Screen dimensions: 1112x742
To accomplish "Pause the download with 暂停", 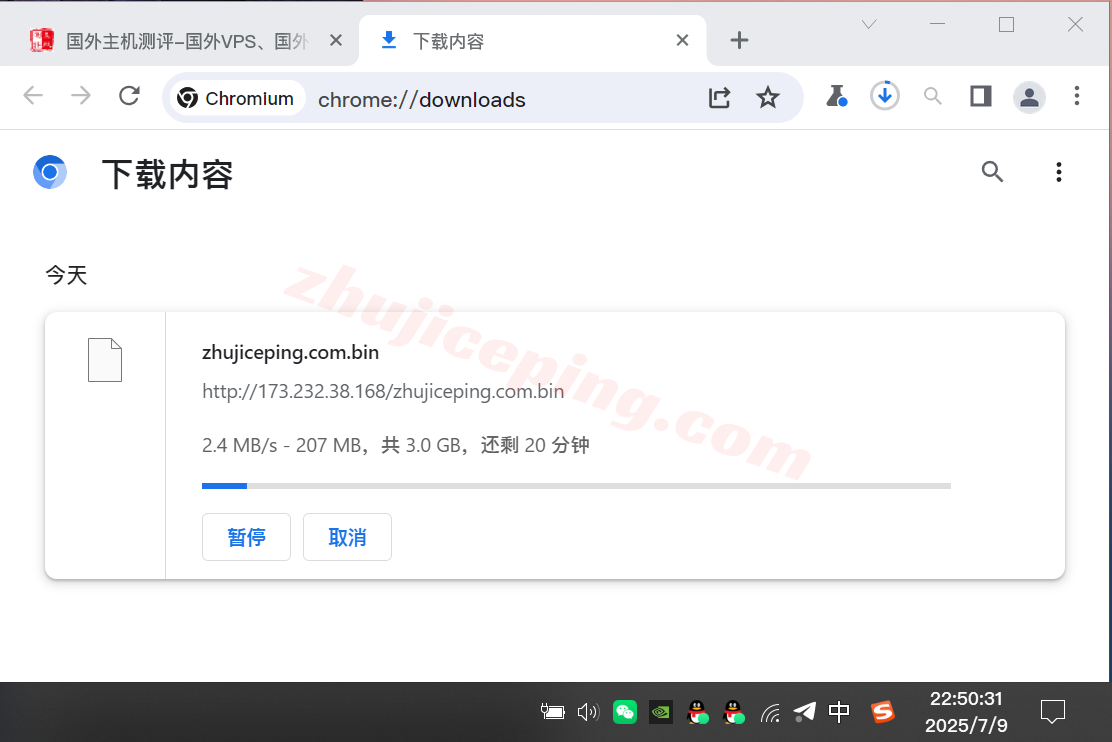I will 246,537.
